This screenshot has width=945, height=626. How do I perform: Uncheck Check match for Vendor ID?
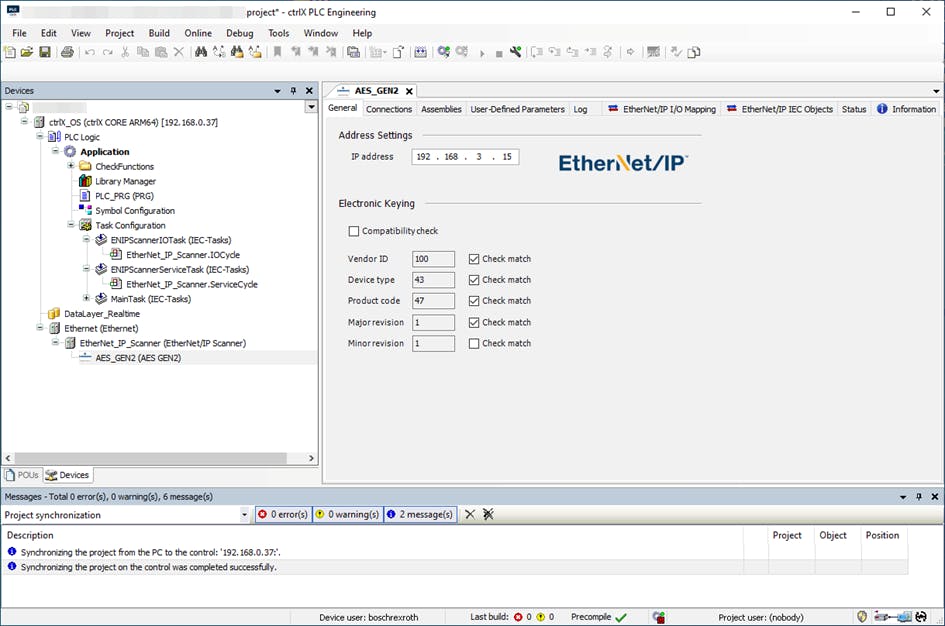[x=474, y=259]
